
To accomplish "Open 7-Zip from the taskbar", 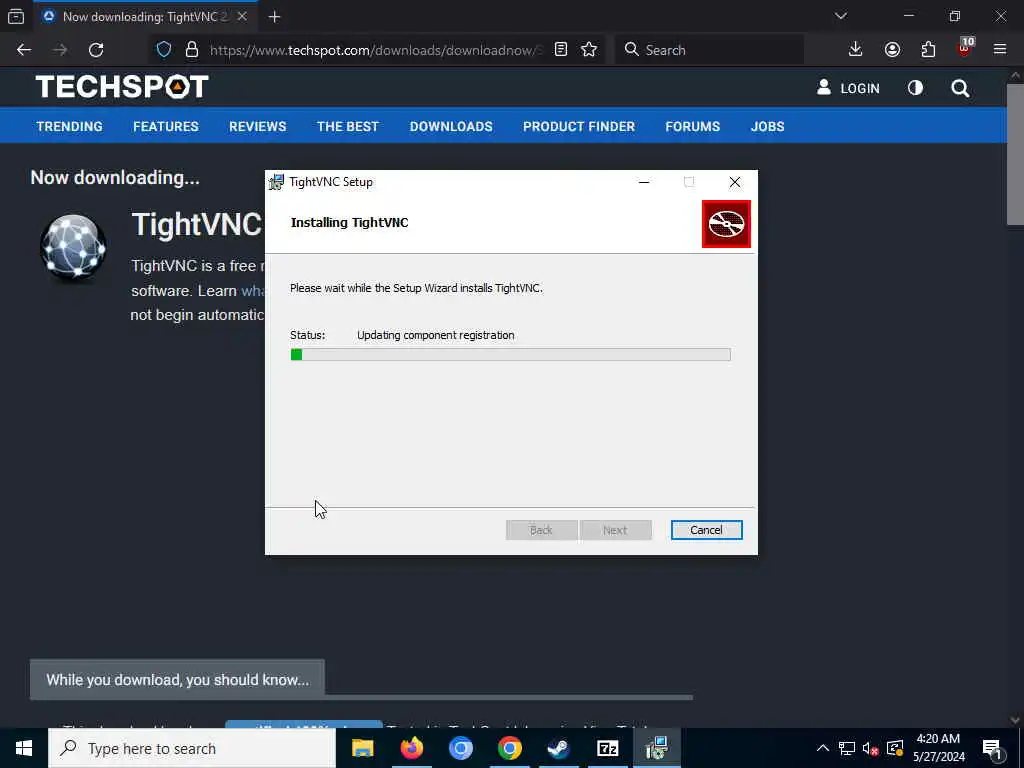I will coord(607,748).
